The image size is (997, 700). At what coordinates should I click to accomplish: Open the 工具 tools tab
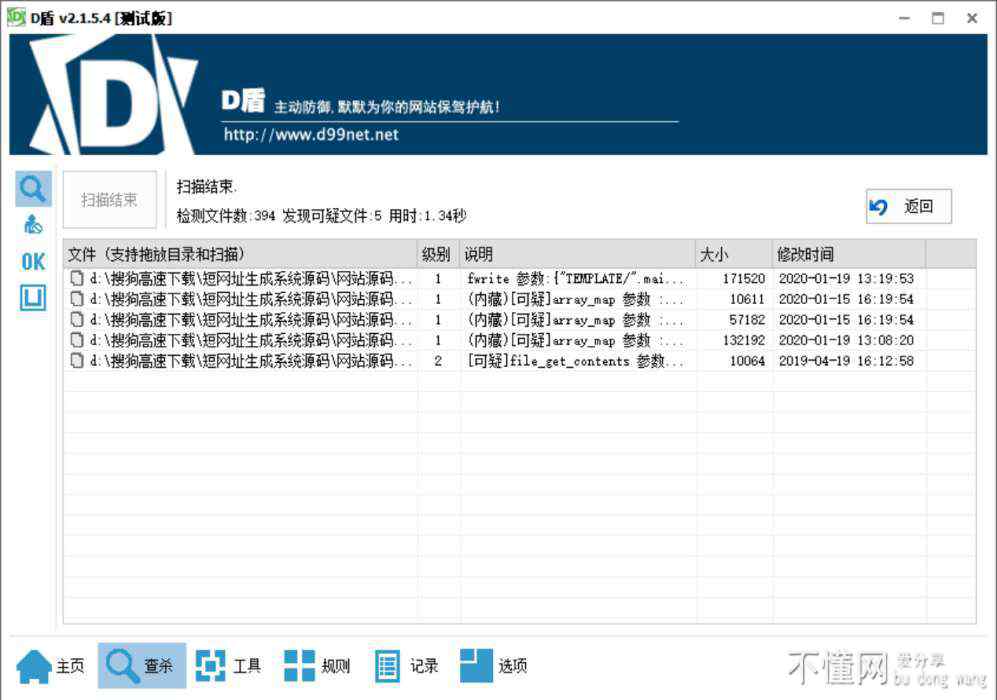[x=228, y=666]
